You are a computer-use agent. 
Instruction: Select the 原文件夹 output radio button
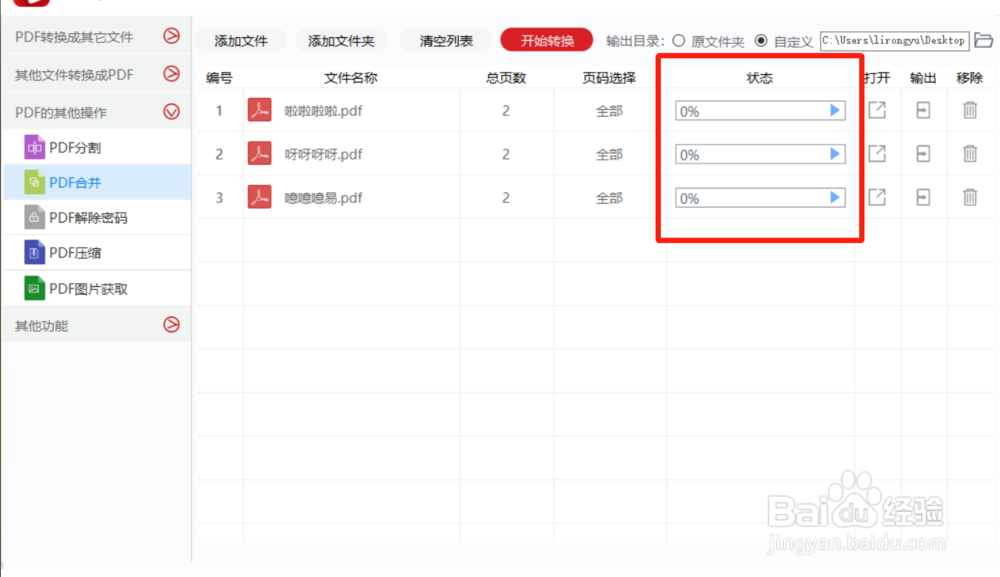pyautogui.click(x=678, y=41)
